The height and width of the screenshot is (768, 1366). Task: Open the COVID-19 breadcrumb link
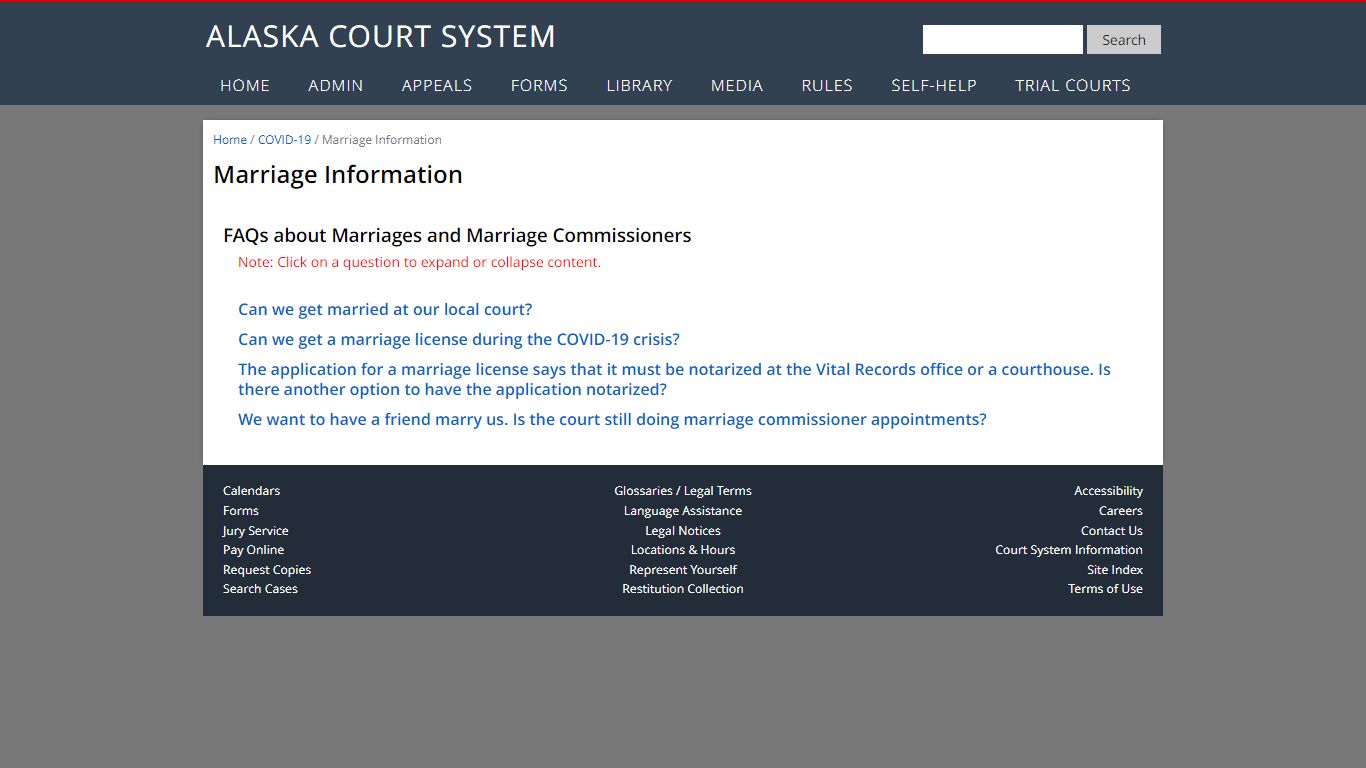point(284,140)
